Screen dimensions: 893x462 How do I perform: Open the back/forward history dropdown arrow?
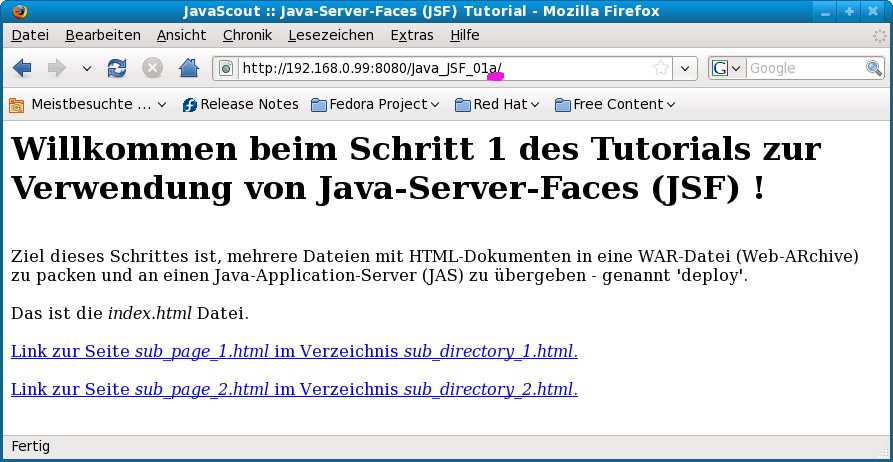(86, 68)
